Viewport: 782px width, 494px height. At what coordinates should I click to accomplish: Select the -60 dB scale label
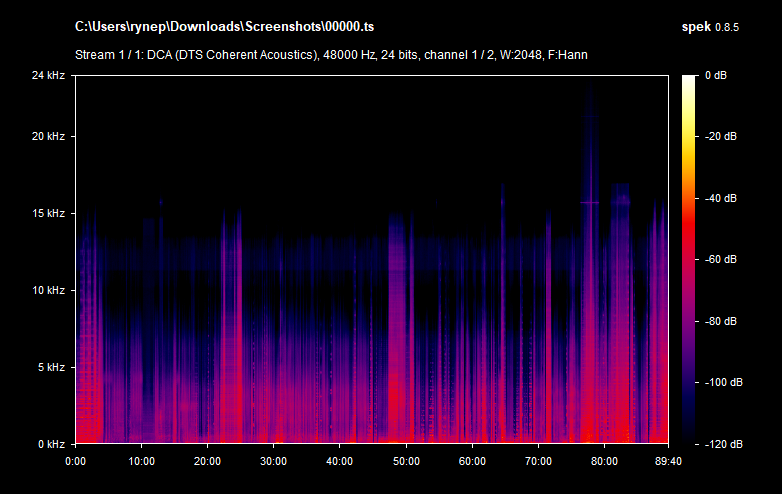tap(720, 260)
